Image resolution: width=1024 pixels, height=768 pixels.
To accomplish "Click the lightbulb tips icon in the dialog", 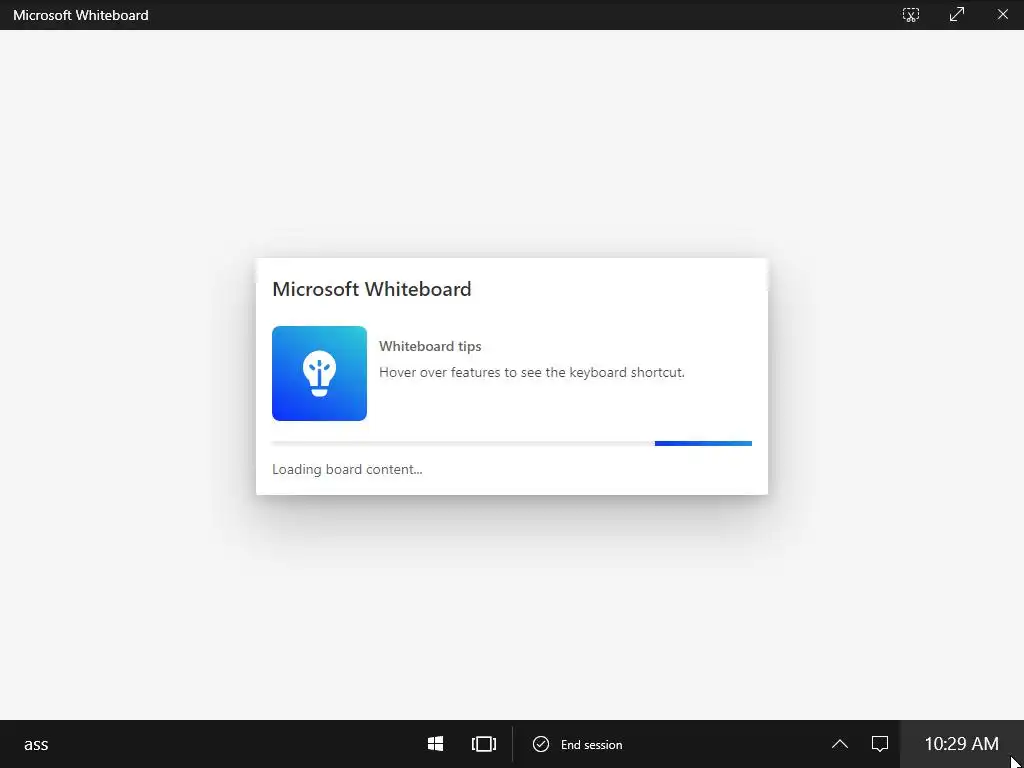I will coord(319,374).
